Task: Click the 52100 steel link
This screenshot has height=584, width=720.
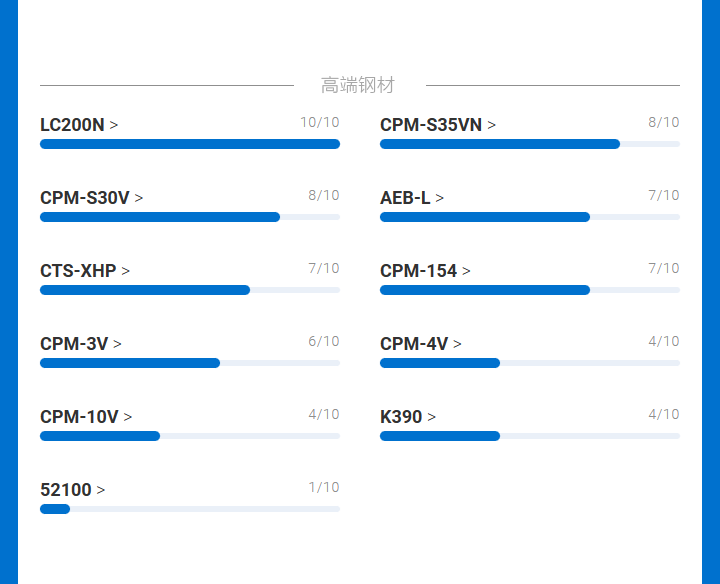Action: pos(72,490)
